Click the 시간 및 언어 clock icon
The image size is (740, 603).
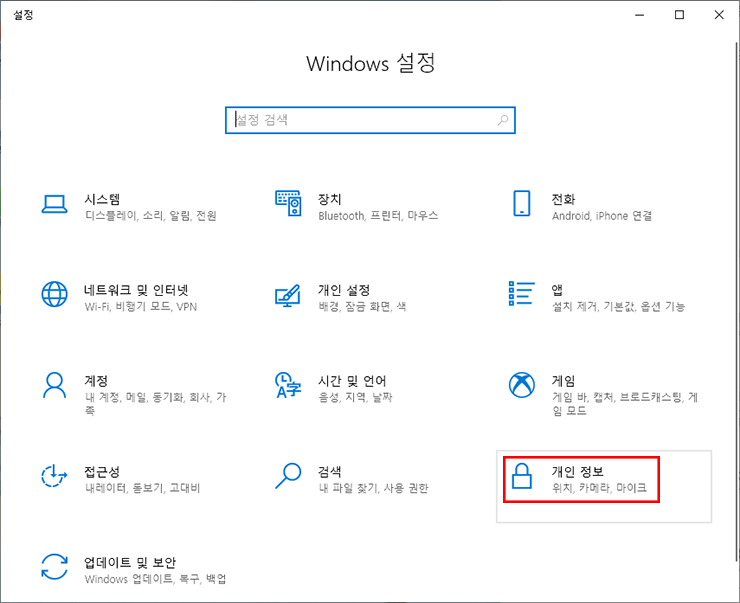[x=288, y=385]
